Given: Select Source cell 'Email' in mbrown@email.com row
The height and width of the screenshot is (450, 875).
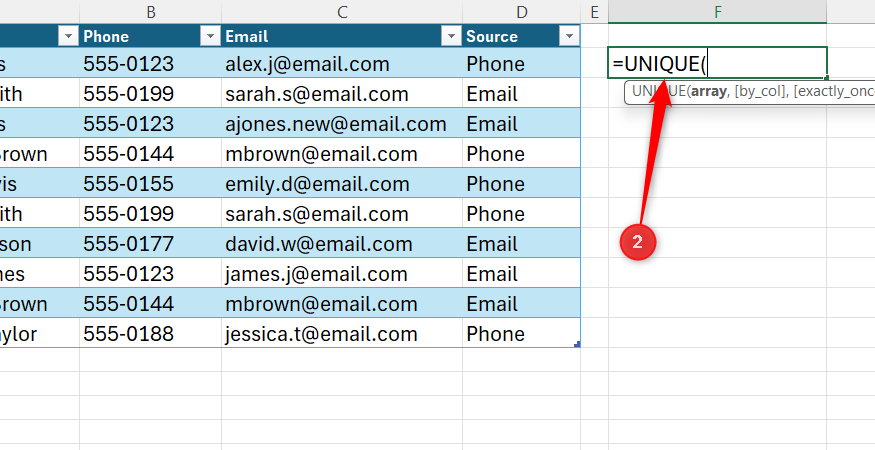Looking at the screenshot, I should (x=521, y=304).
